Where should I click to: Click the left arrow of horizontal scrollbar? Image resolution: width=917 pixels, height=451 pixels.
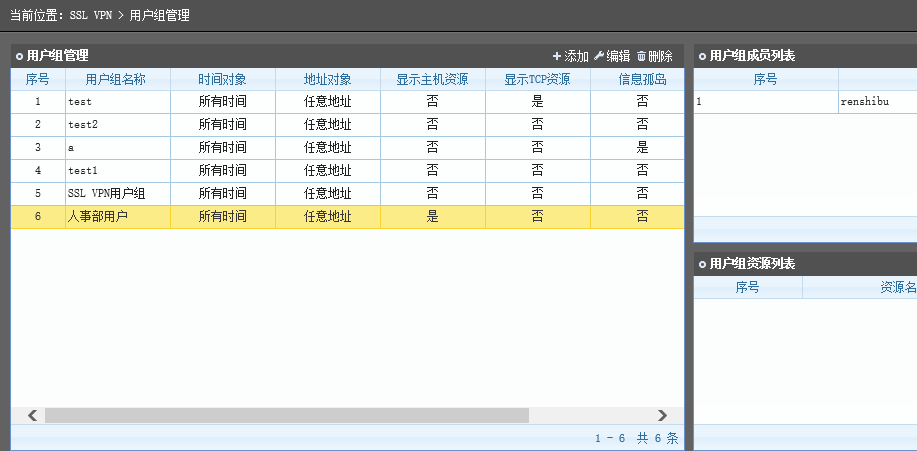tap(32, 415)
